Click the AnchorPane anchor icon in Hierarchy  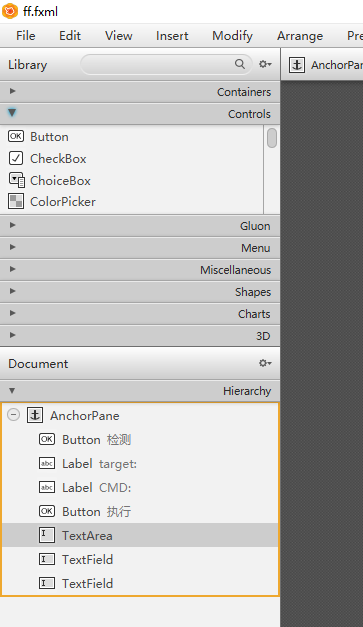pos(35,415)
